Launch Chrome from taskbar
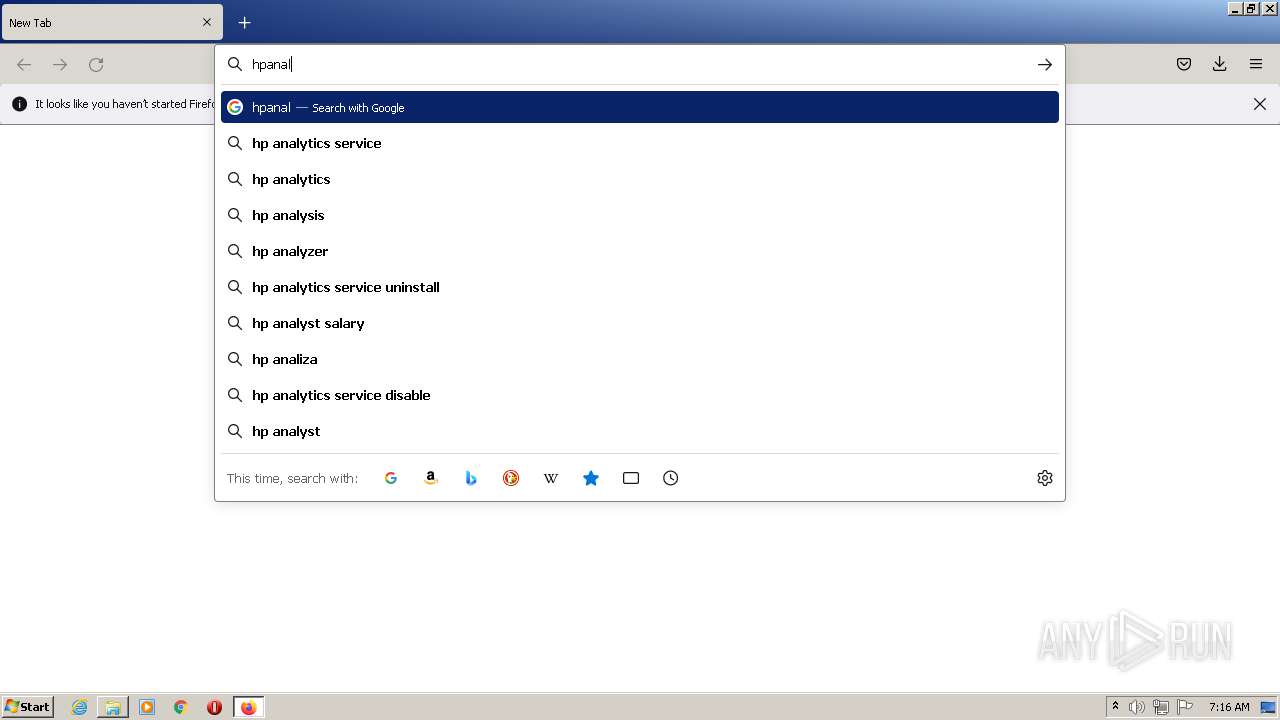 point(181,707)
